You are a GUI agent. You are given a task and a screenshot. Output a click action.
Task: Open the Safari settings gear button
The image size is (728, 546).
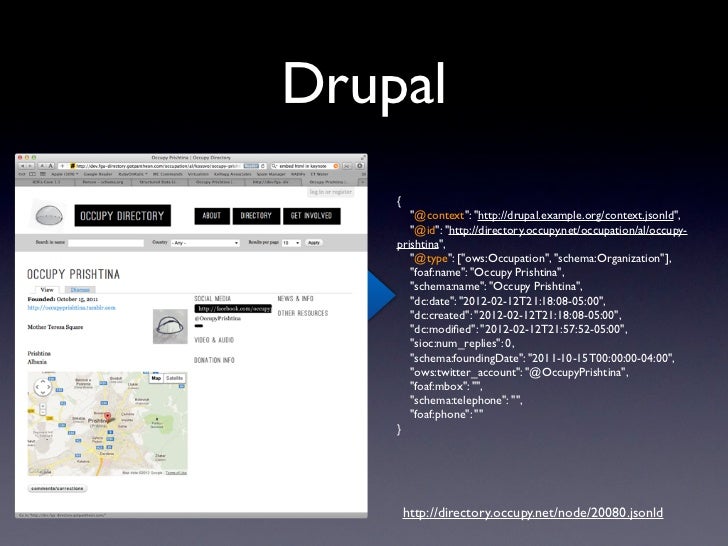[359, 166]
